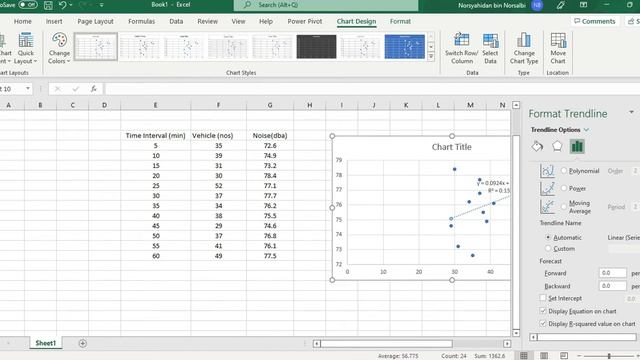Click the user account avatar
Screen dimensions: 640x360
pyautogui.click(x=537, y=5)
